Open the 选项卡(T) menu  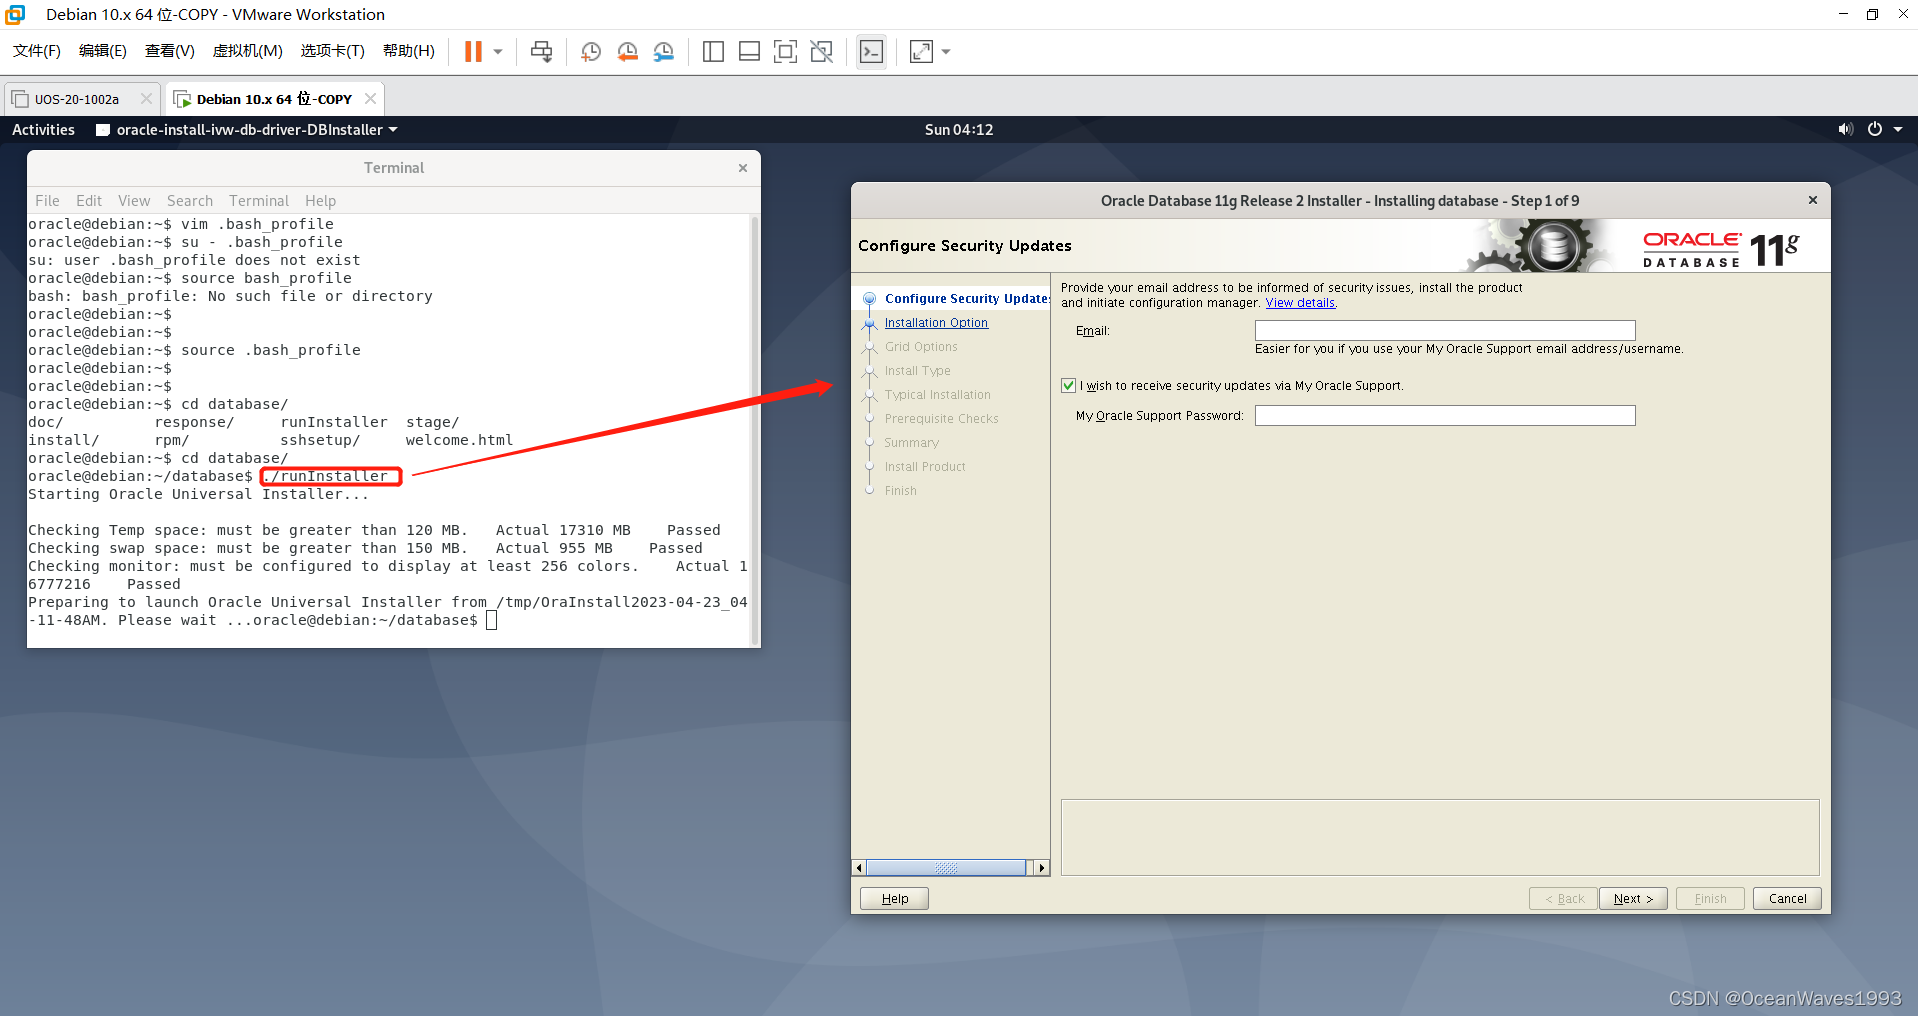pyautogui.click(x=333, y=51)
